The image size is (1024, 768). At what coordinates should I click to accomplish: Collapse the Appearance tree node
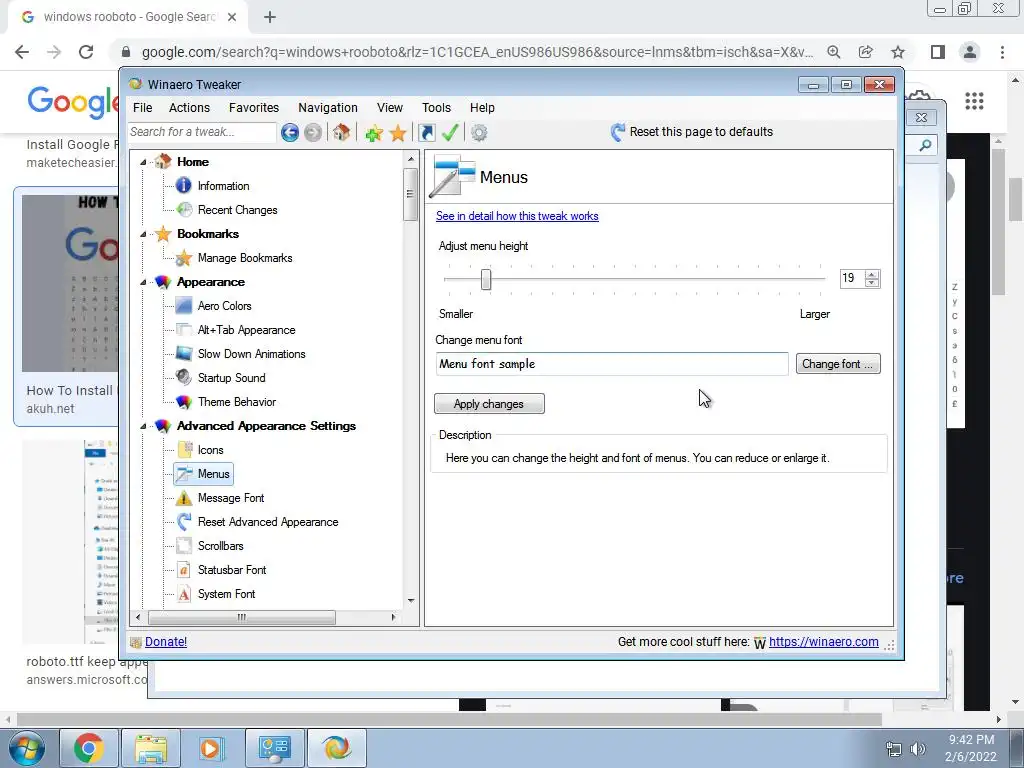[x=143, y=282]
